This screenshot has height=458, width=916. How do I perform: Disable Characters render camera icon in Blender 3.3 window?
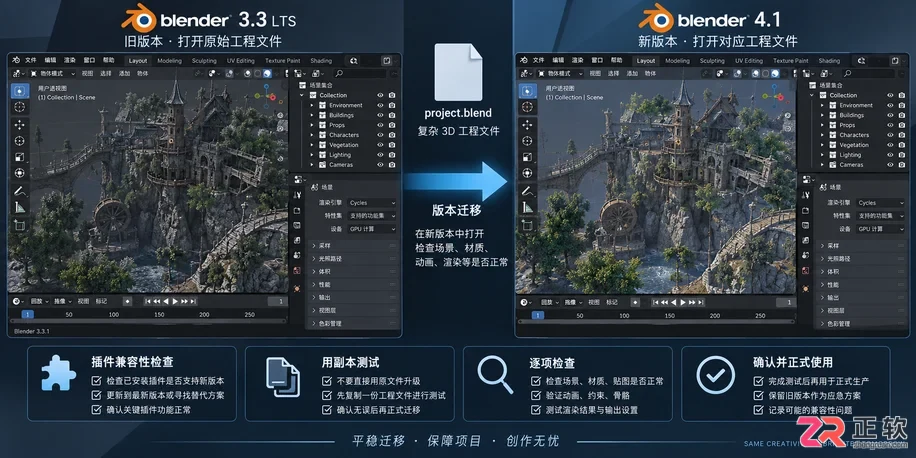392,135
